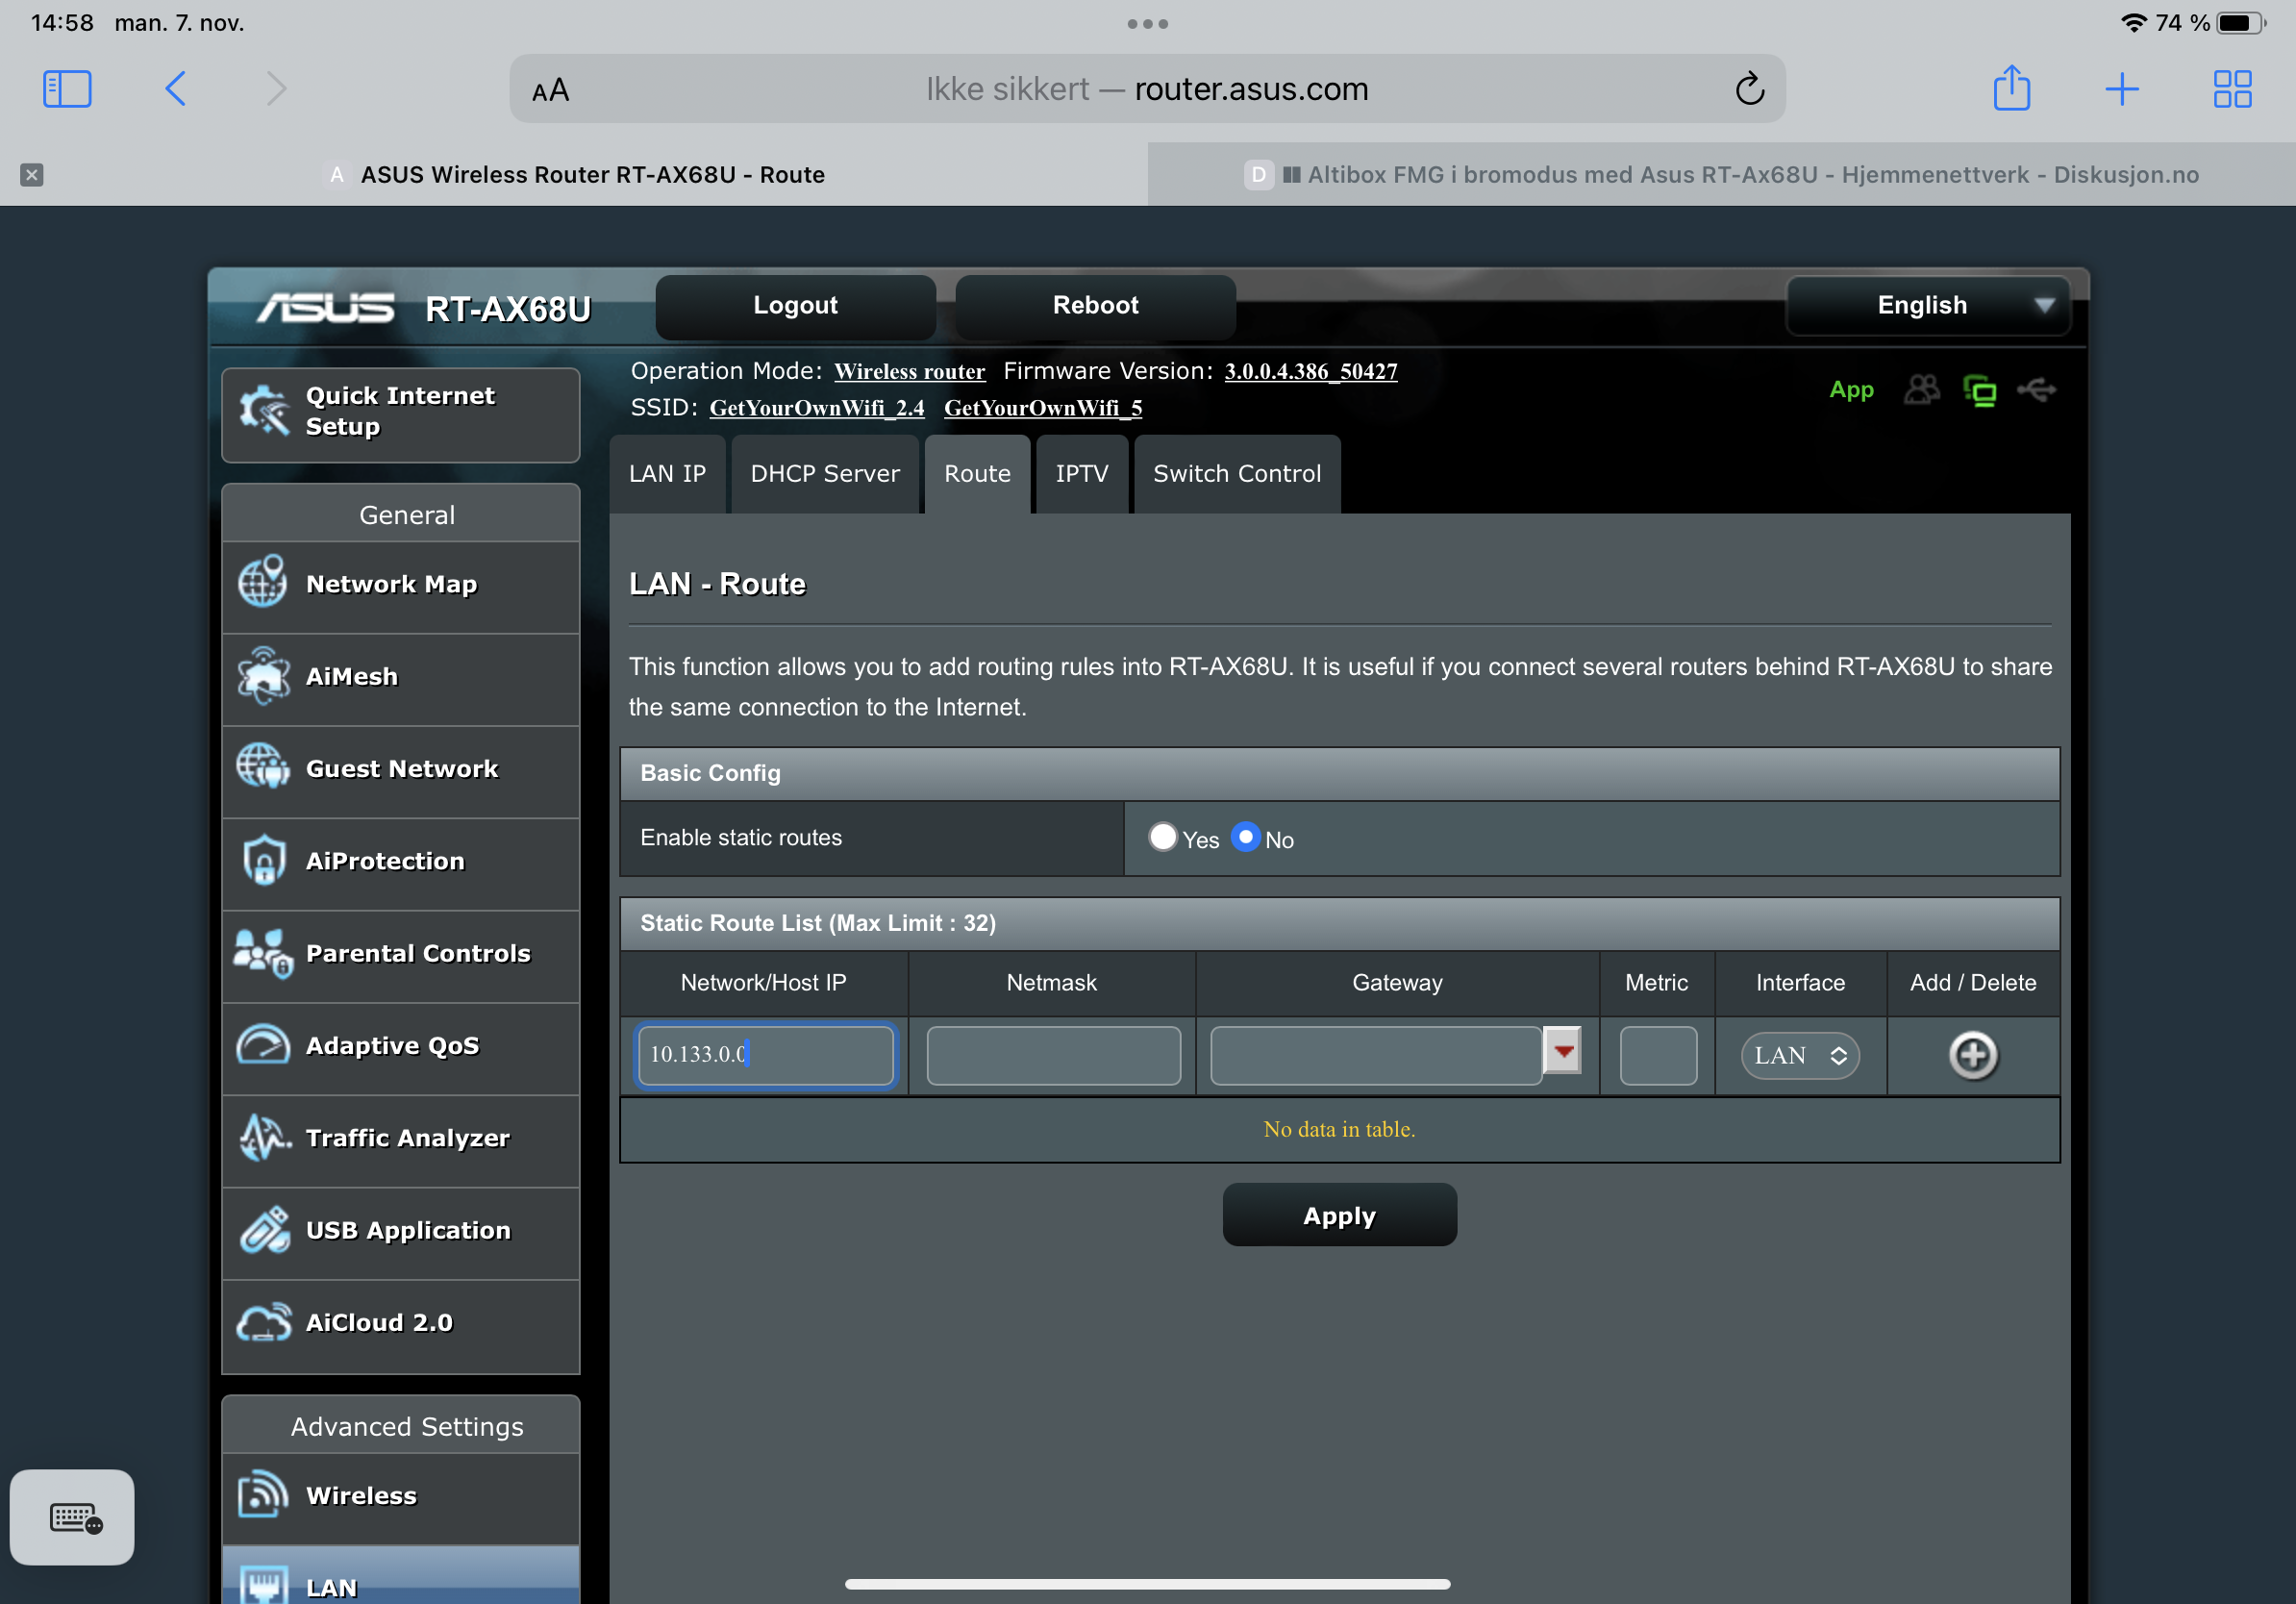This screenshot has height=1604, width=2296.
Task: Click the Logout button
Action: click(795, 306)
